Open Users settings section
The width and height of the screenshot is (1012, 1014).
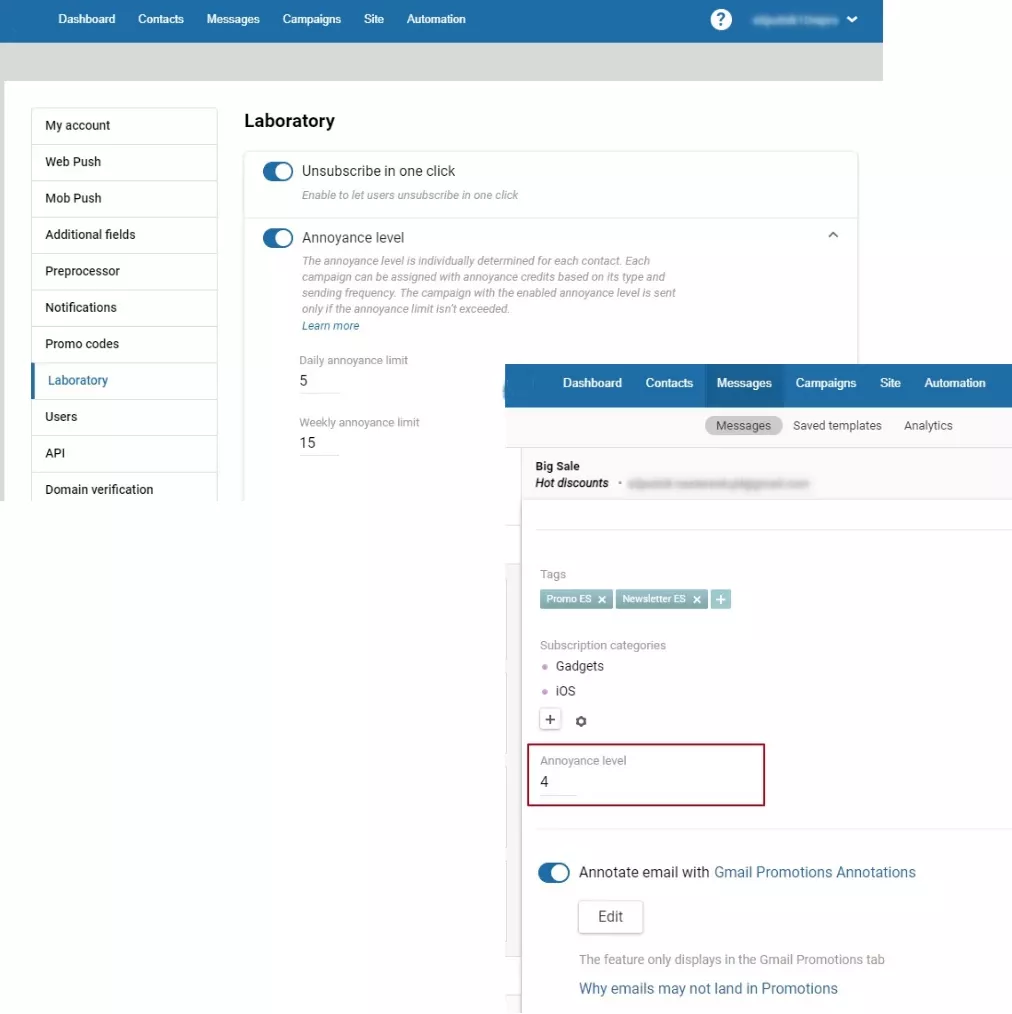(124, 417)
